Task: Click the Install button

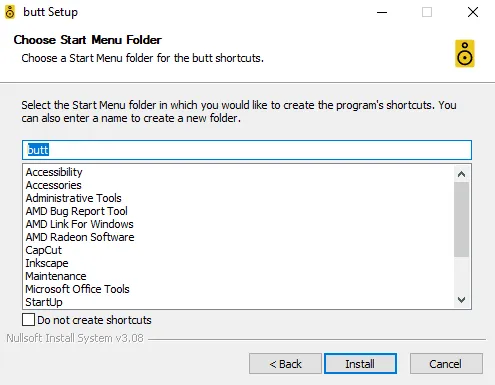Action: coord(360,364)
